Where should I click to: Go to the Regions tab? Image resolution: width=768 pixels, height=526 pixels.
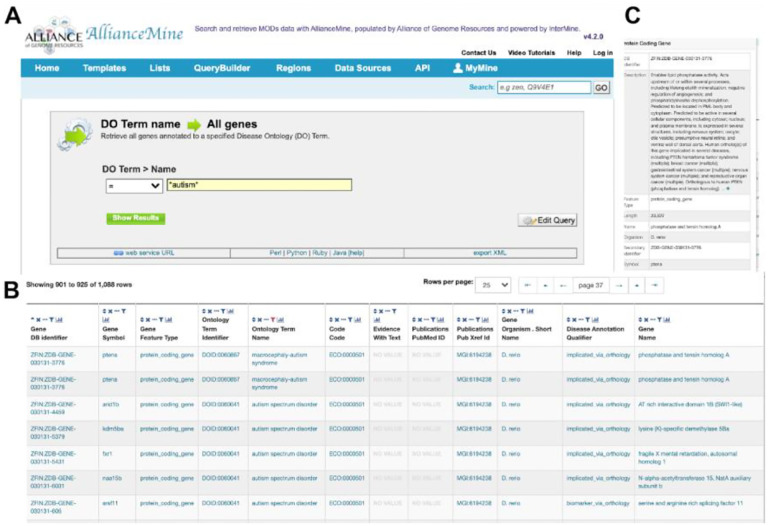[x=293, y=68]
